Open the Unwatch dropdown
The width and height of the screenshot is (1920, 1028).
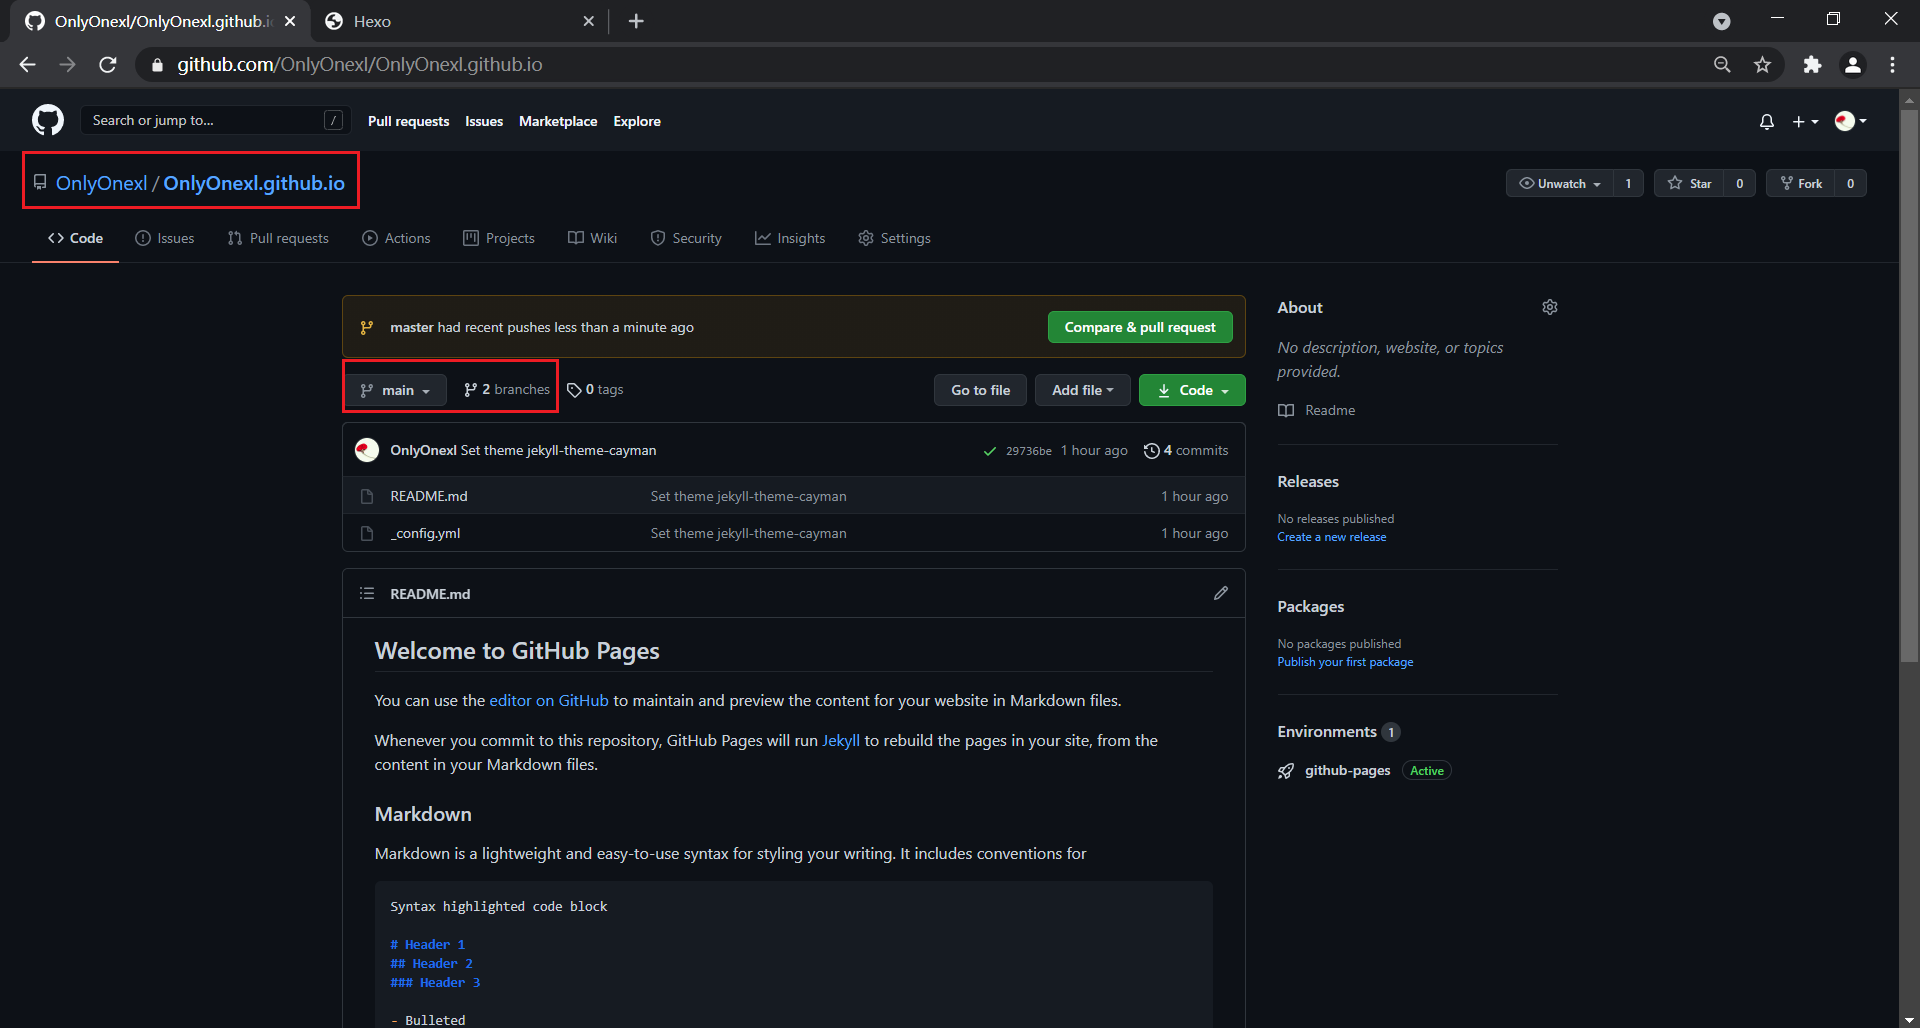pos(1559,183)
